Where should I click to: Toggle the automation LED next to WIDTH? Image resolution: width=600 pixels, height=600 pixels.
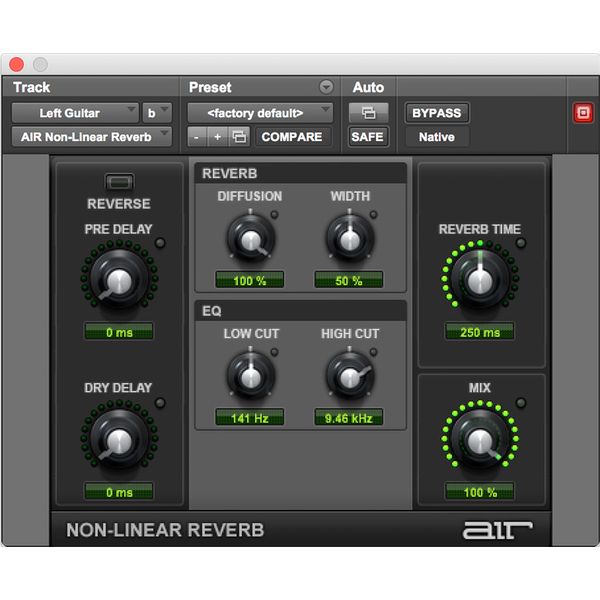point(373,215)
